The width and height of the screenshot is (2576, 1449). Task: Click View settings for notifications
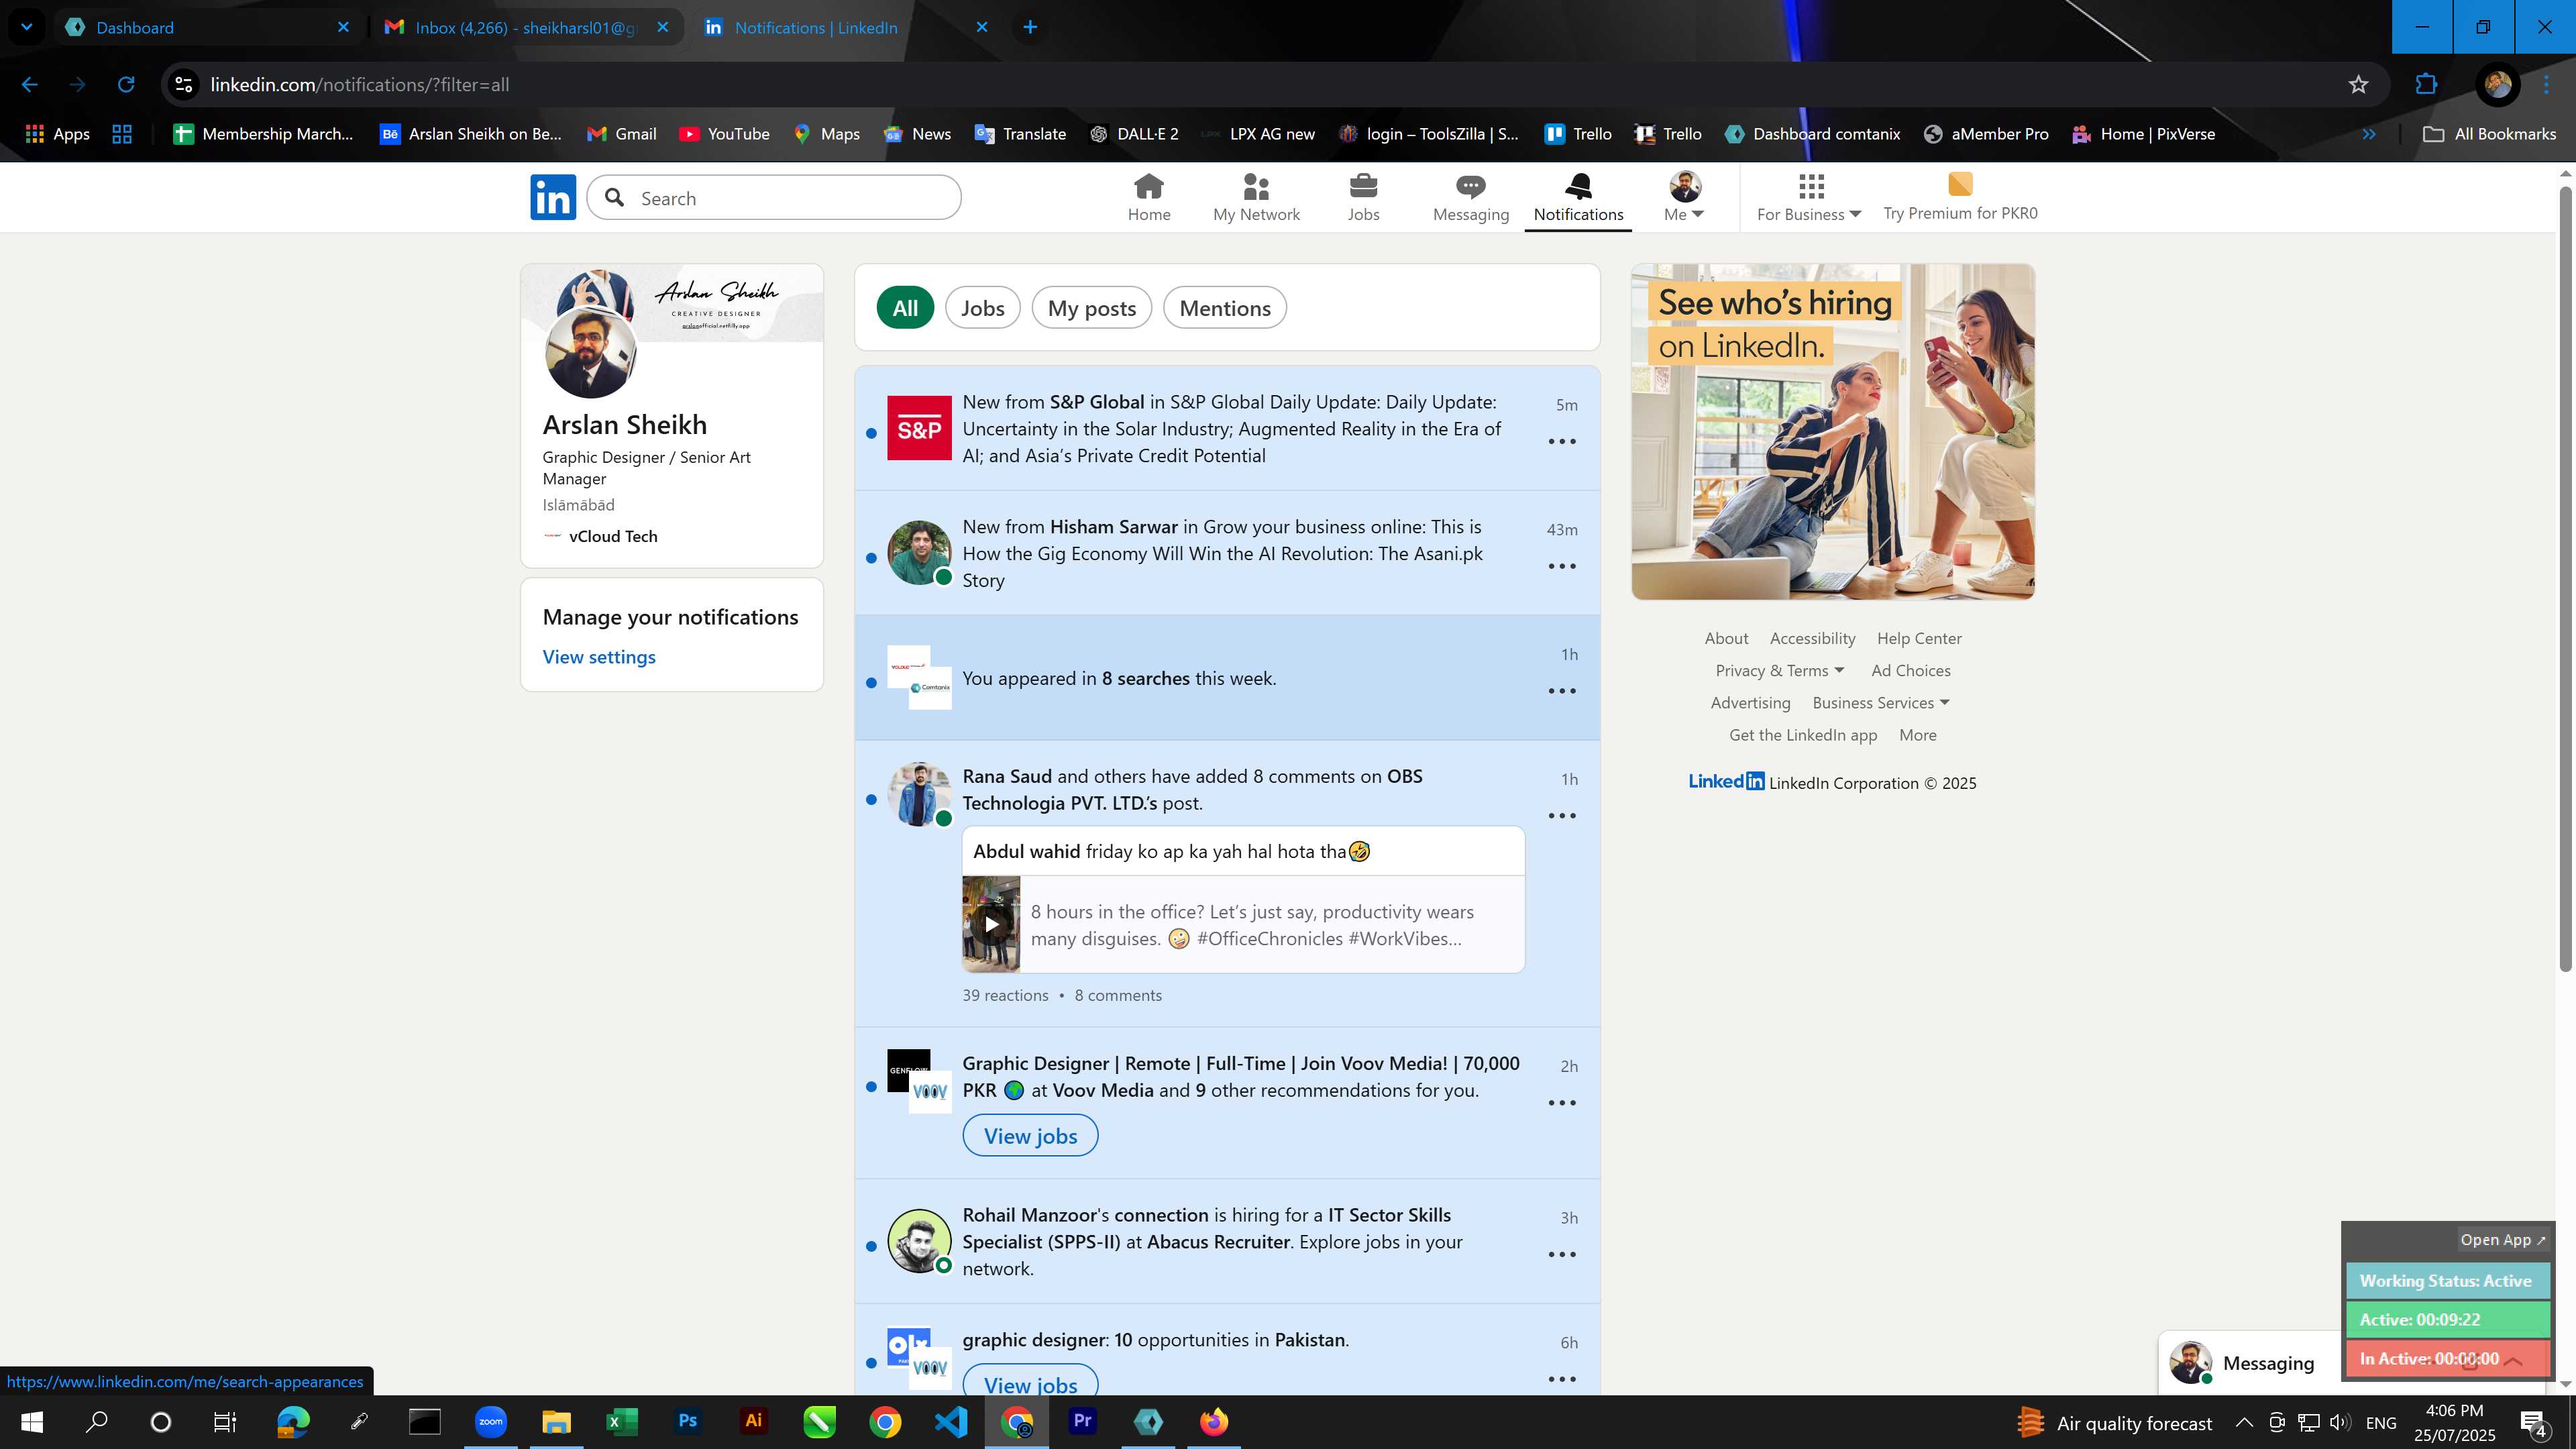[x=599, y=657]
